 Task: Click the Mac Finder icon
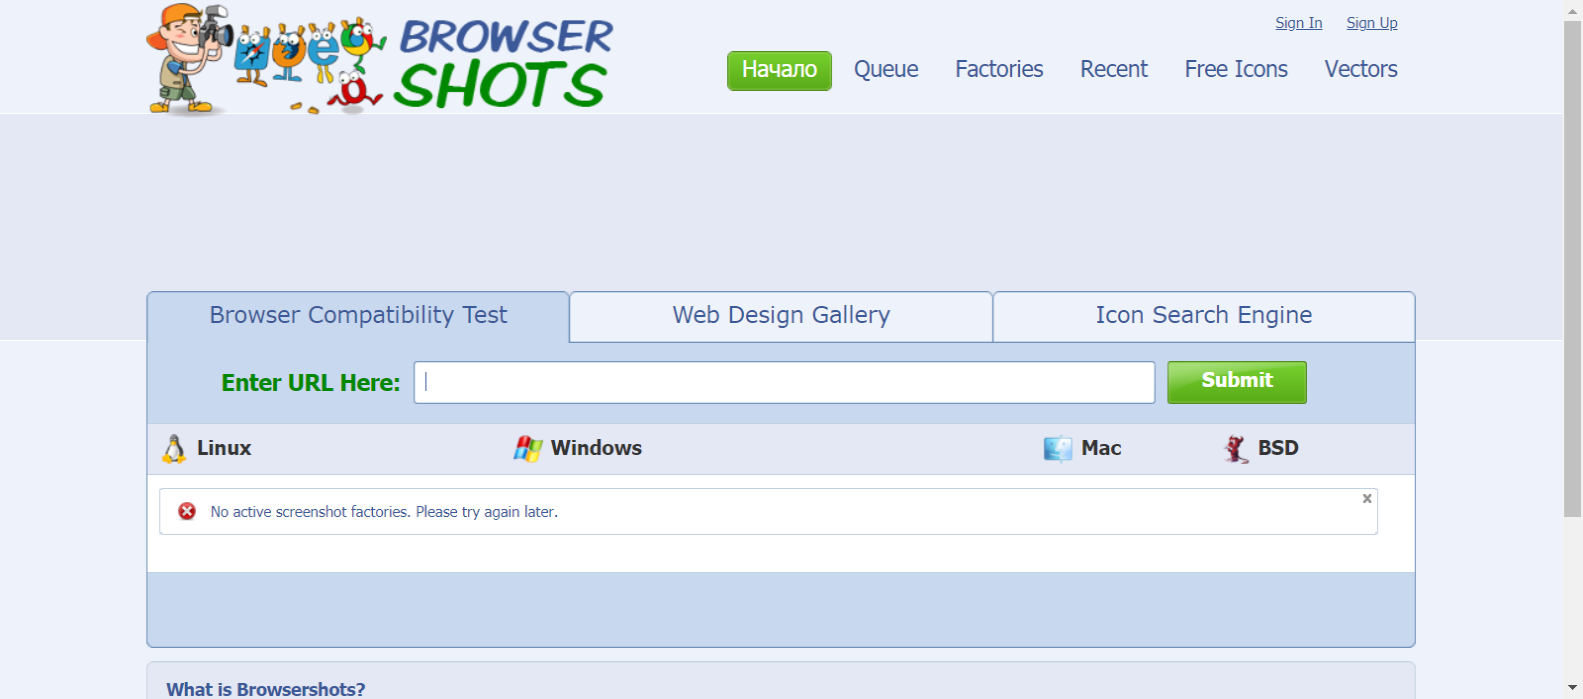tap(1057, 449)
